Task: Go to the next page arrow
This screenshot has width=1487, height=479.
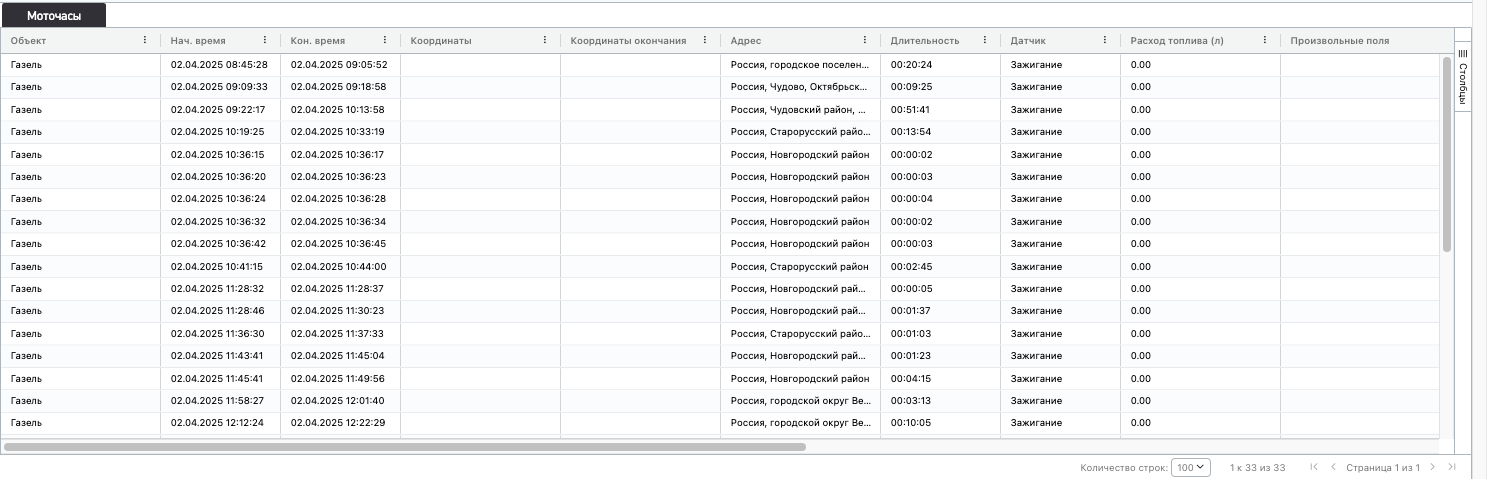Action: pos(1433,467)
